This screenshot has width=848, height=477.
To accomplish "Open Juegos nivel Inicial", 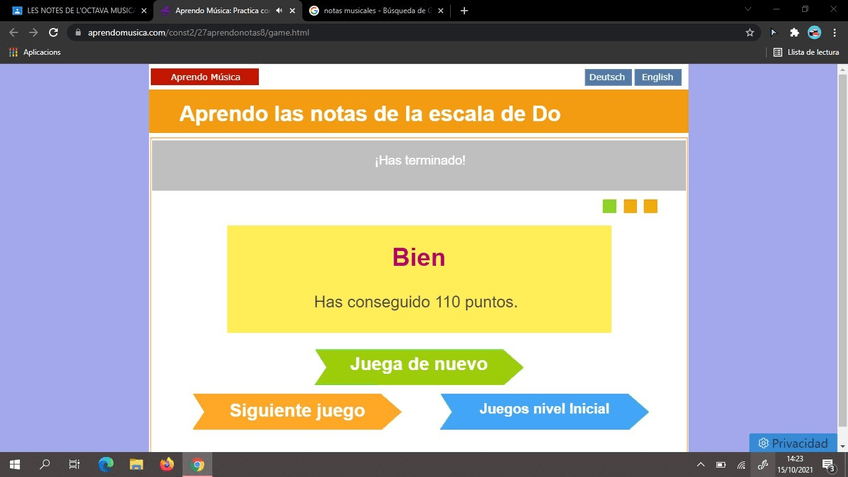I will tap(544, 412).
